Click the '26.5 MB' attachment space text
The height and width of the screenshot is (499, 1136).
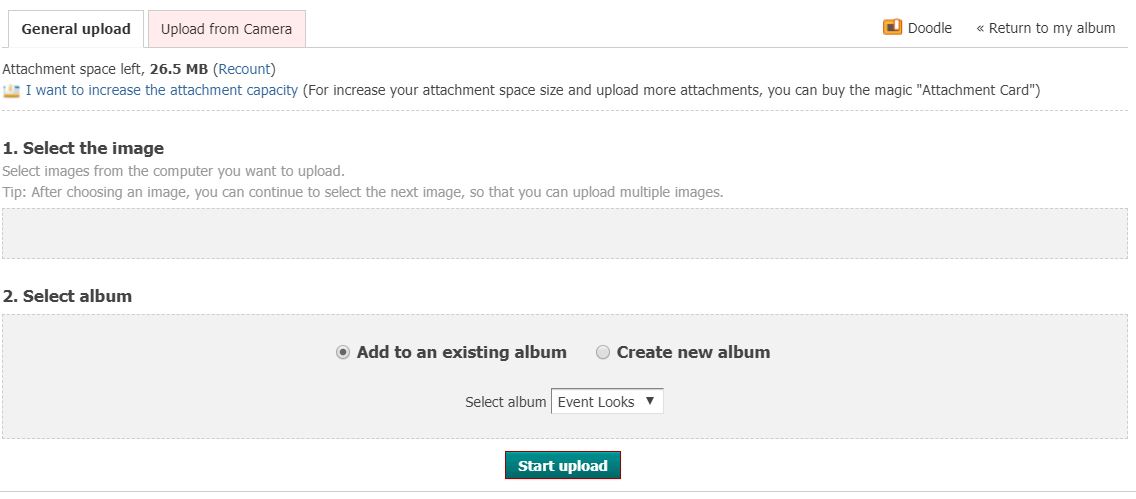click(x=179, y=69)
